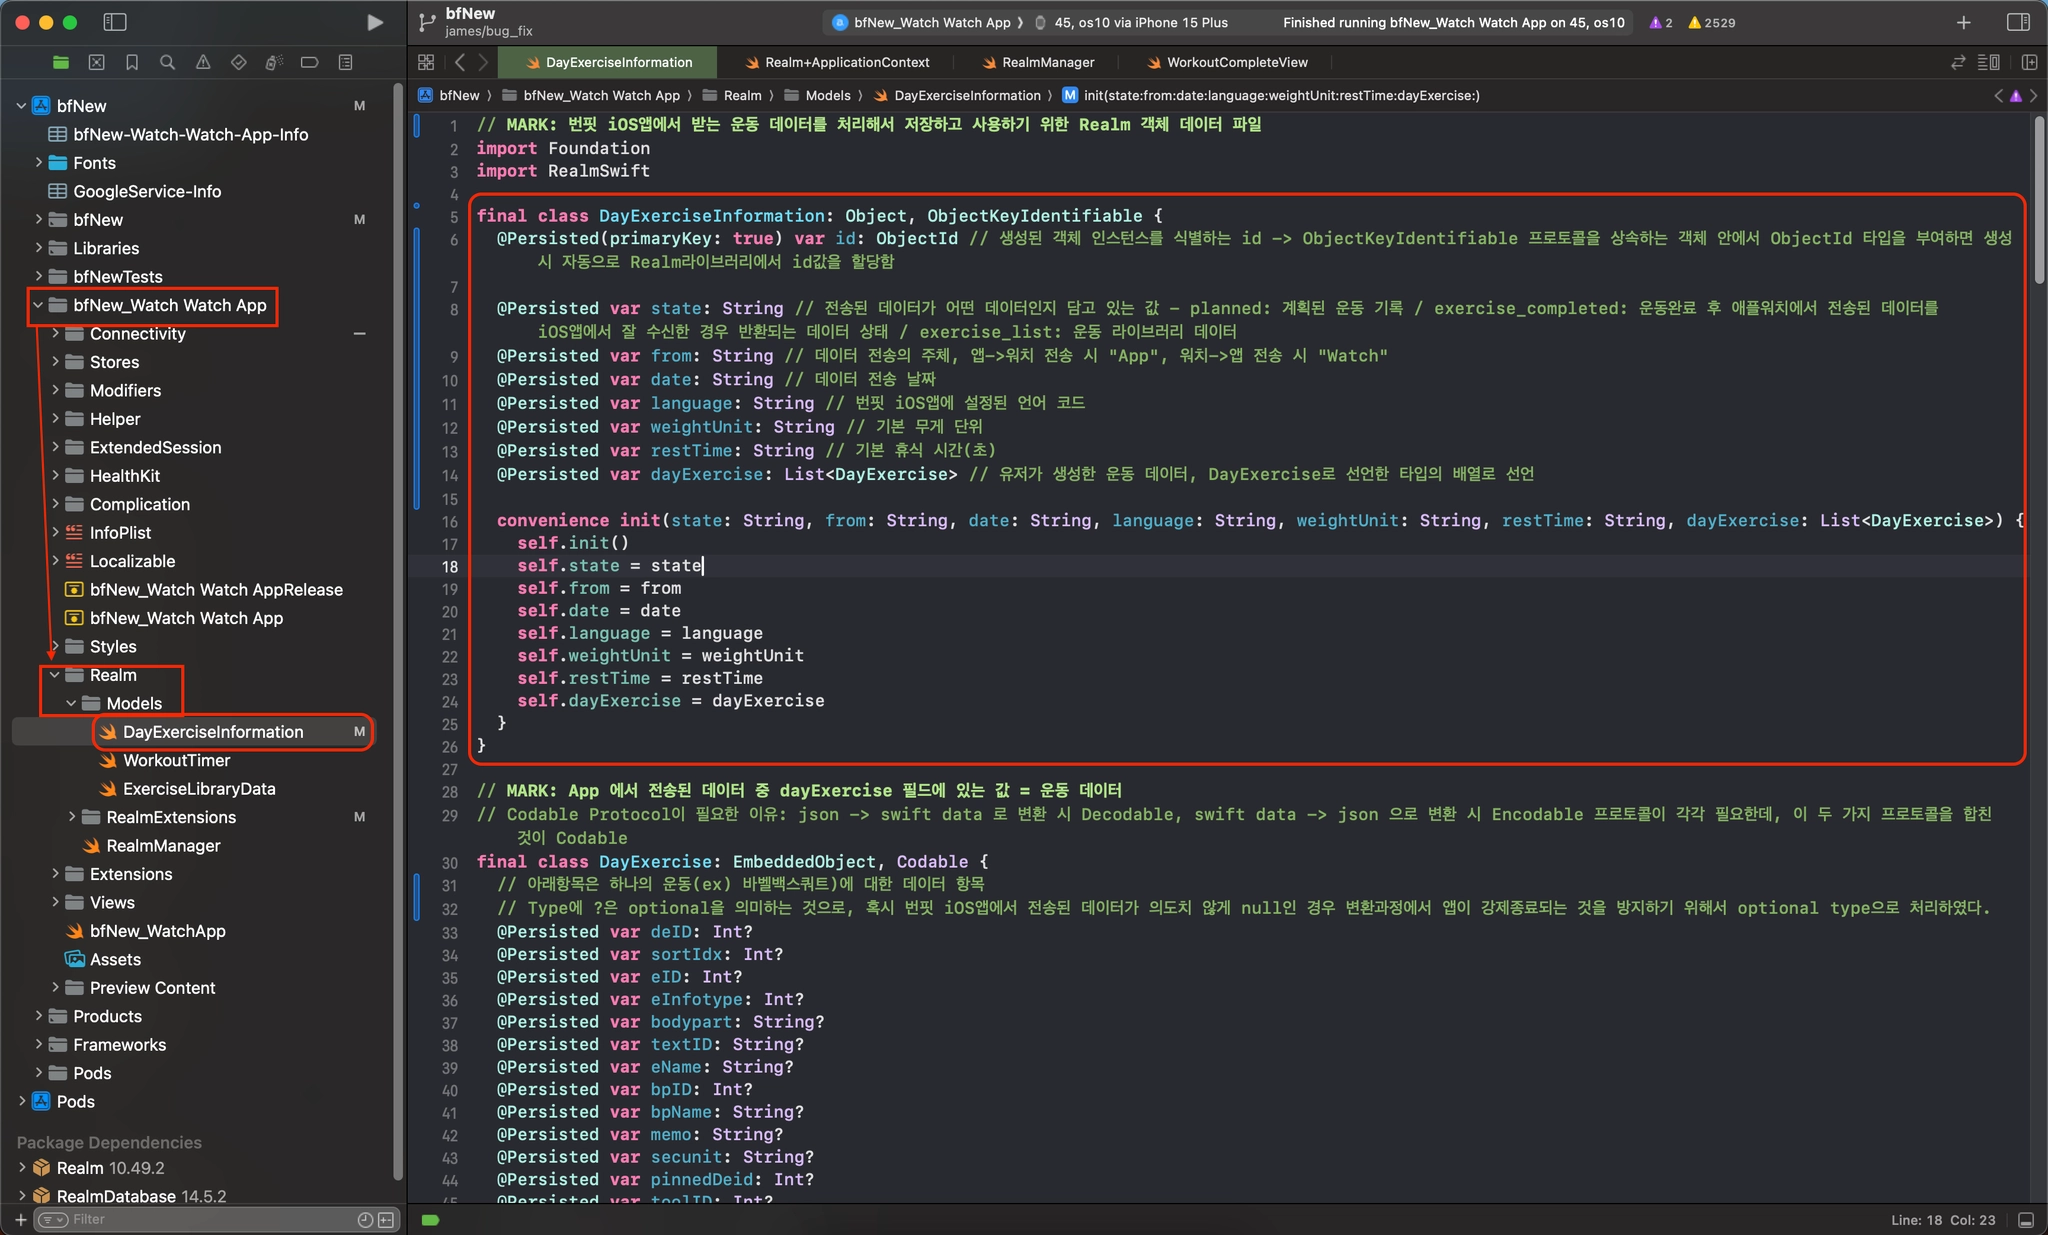
Task: Open the Find navigator magnifier icon
Action: pos(167,62)
